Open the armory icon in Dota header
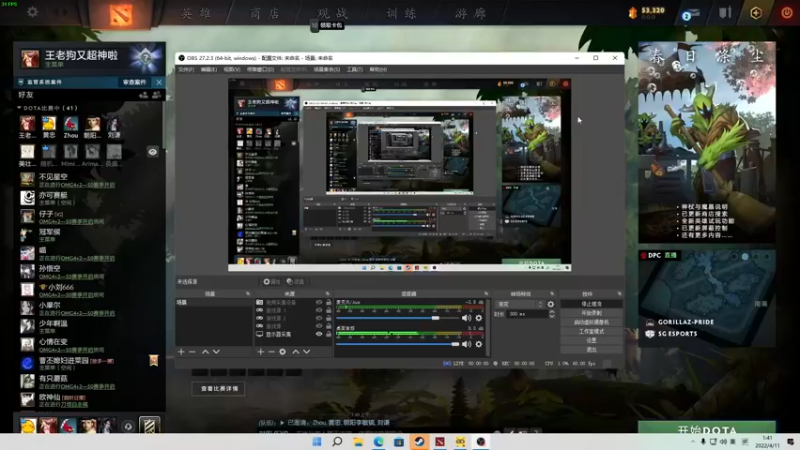The width and height of the screenshot is (800, 450). [x=725, y=13]
